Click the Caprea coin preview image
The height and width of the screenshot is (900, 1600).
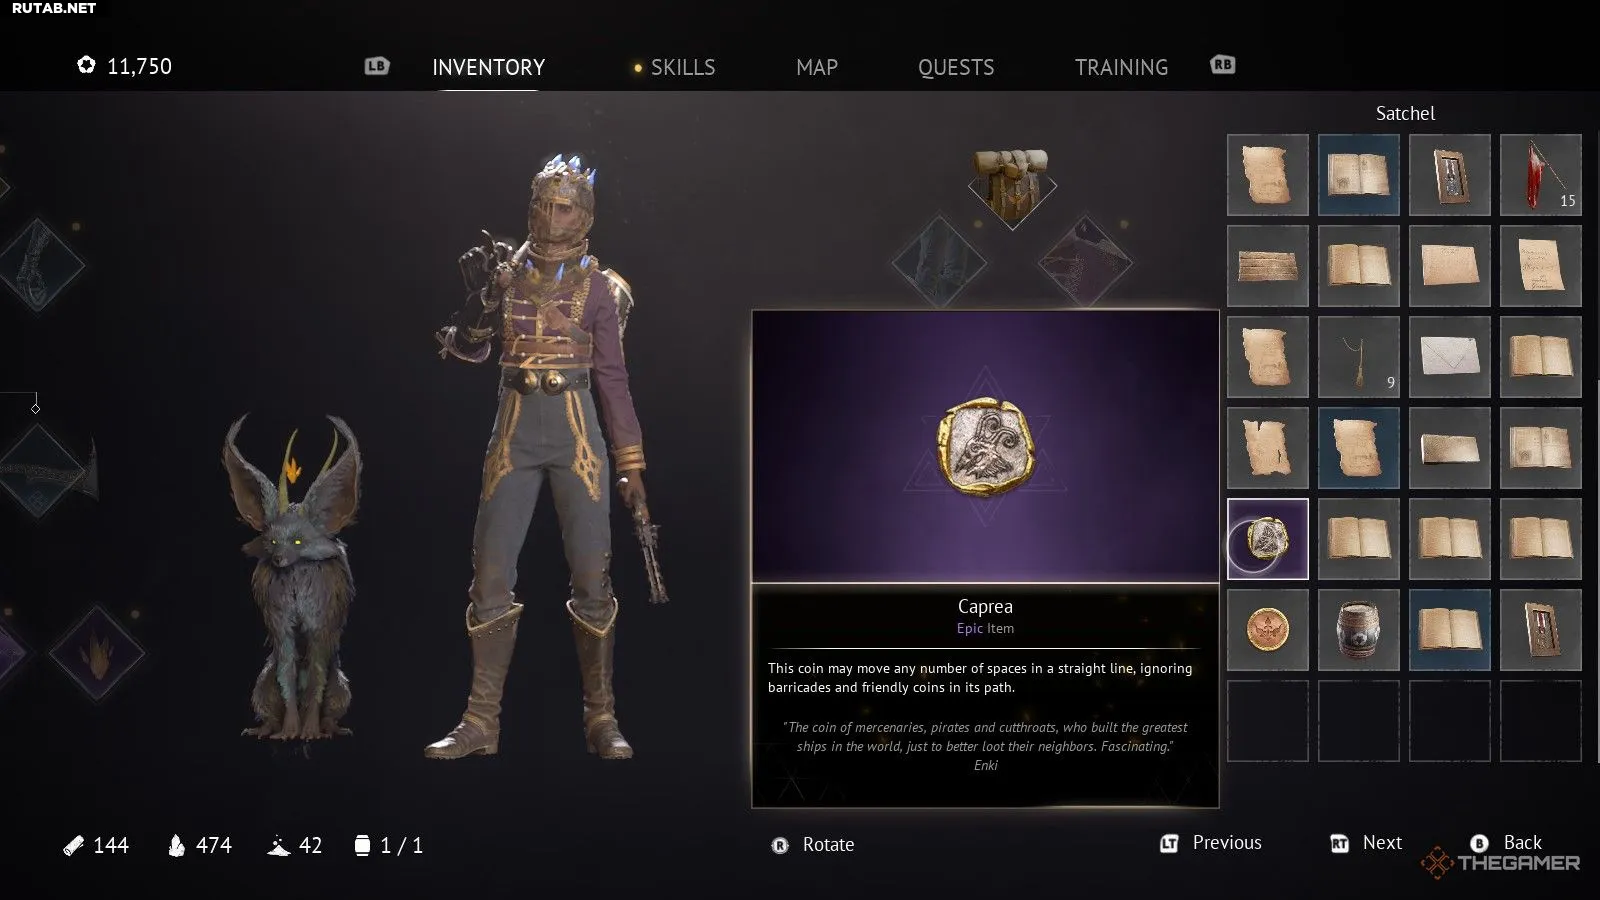(x=985, y=446)
